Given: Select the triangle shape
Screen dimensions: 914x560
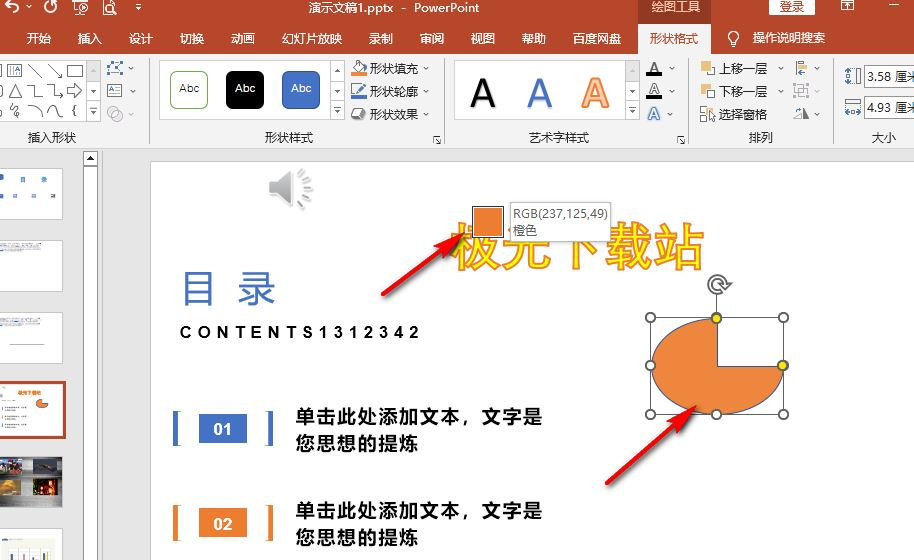Looking at the screenshot, I should click(15, 91).
